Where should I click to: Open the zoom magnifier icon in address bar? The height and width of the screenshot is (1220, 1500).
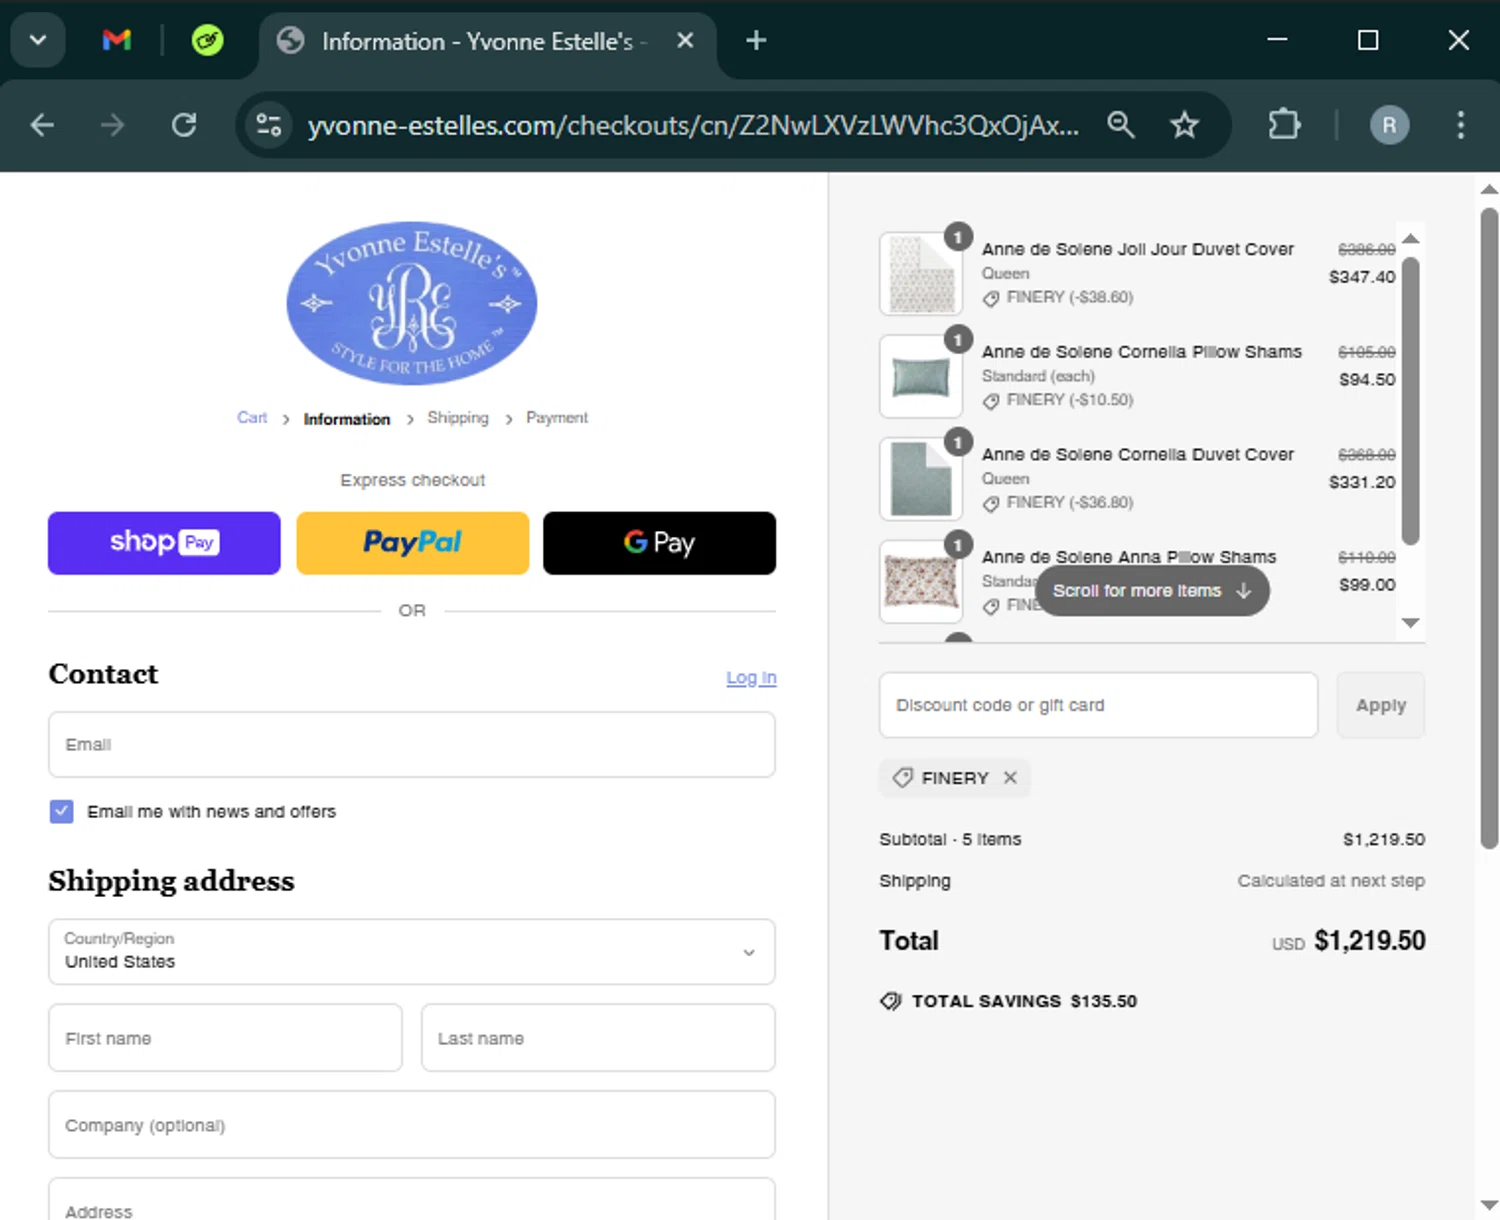(1121, 125)
